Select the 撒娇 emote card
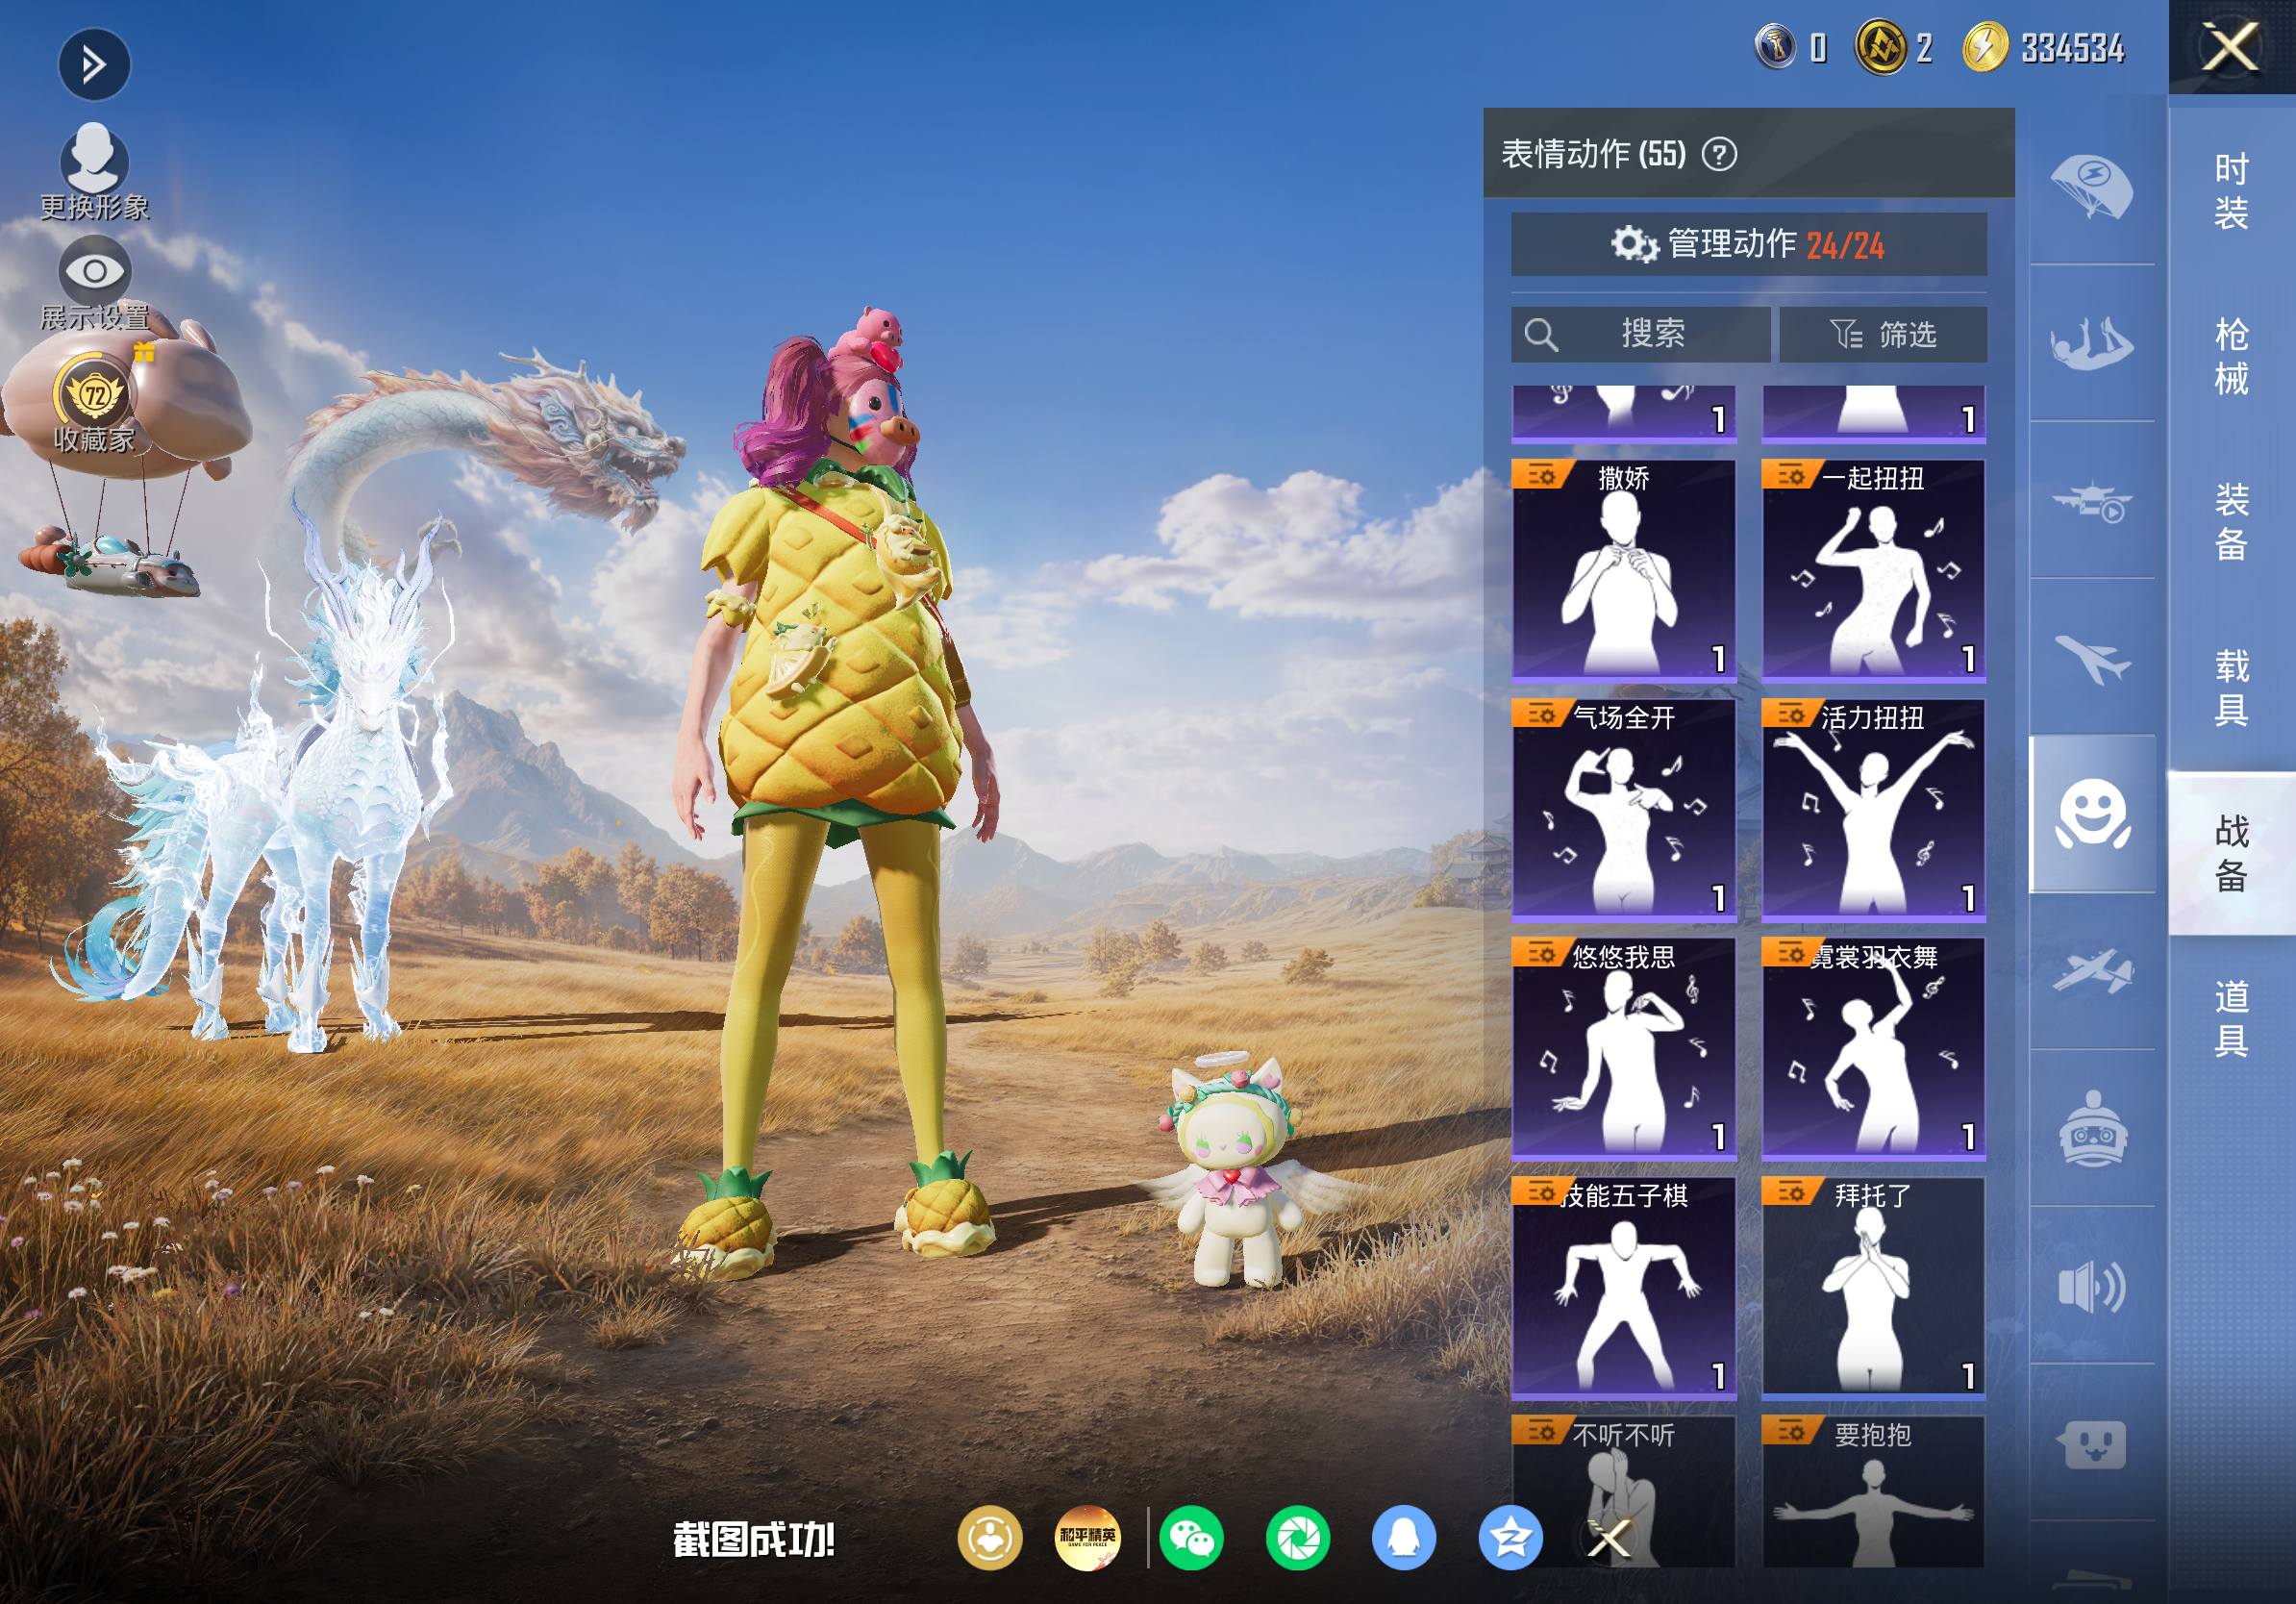2296x1604 pixels. click(x=1624, y=570)
